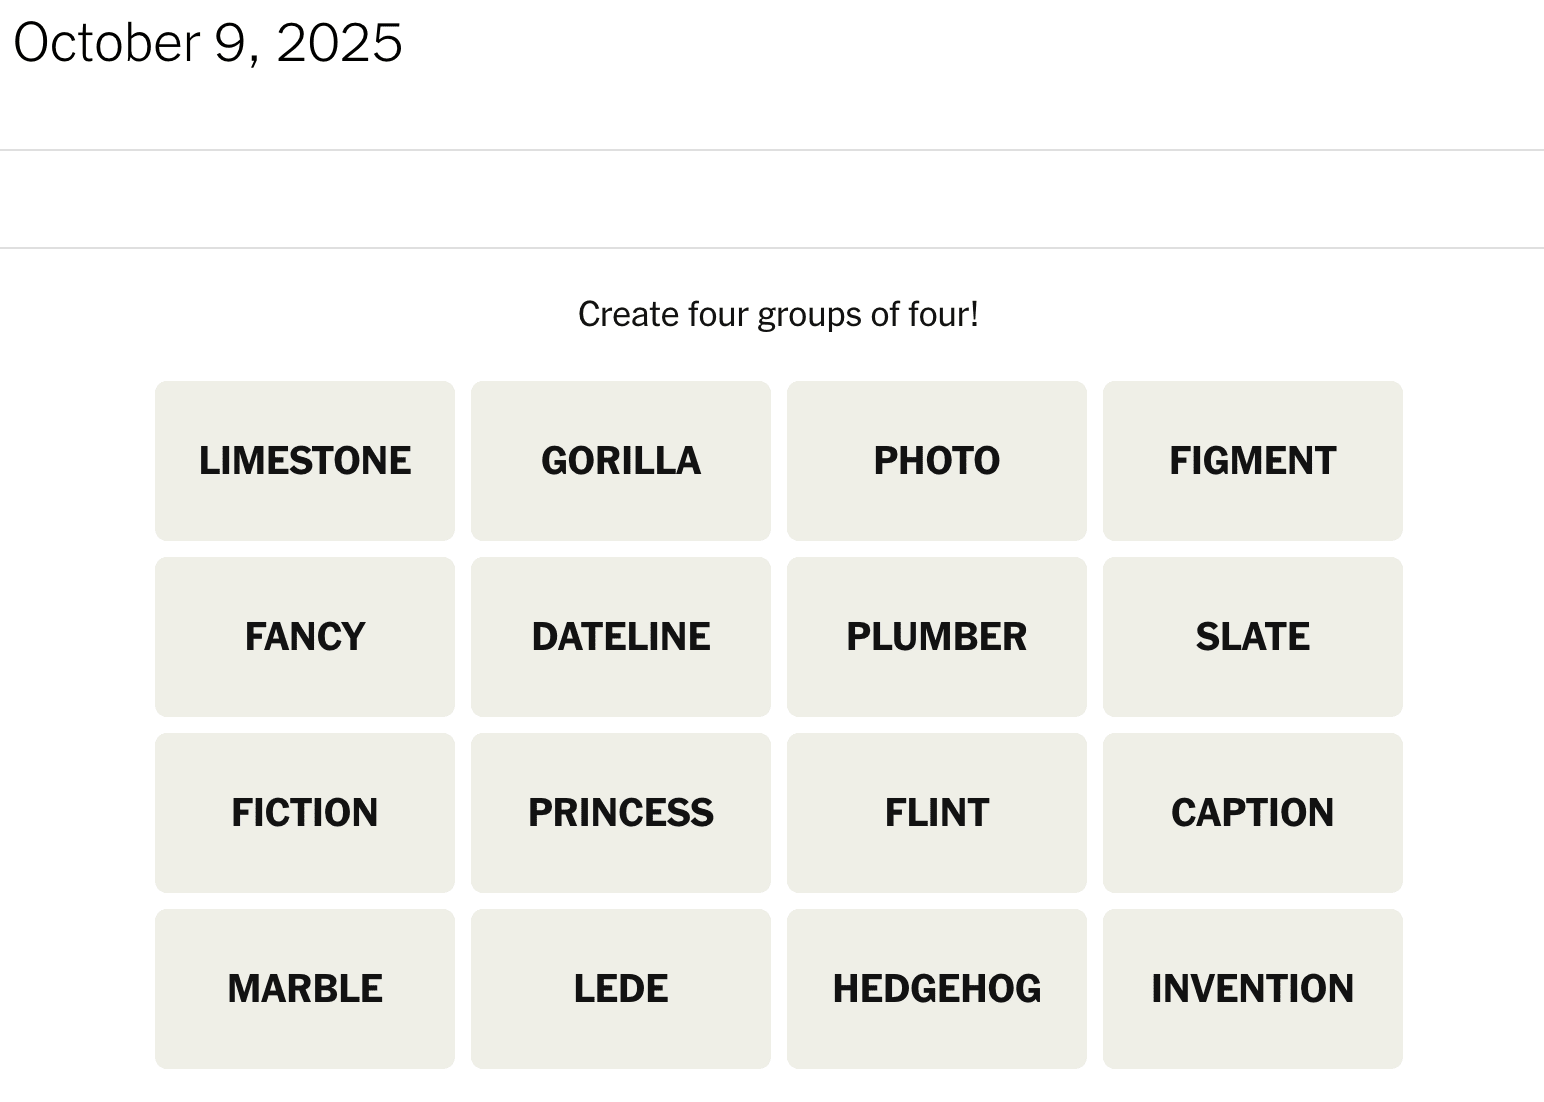Viewport: 1544px width, 1102px height.
Task: Click the CAPTION tile
Action: [1253, 813]
